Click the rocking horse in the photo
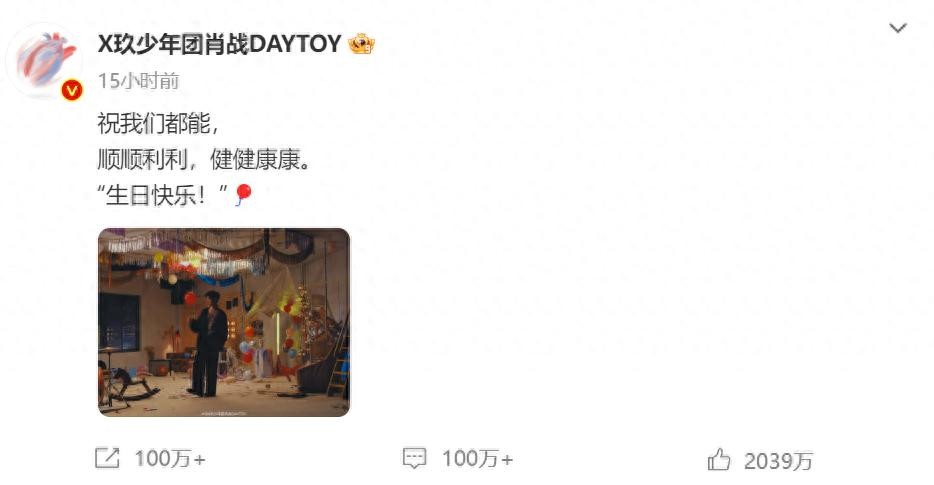Screen dimensions: 934x485 click(x=130, y=384)
